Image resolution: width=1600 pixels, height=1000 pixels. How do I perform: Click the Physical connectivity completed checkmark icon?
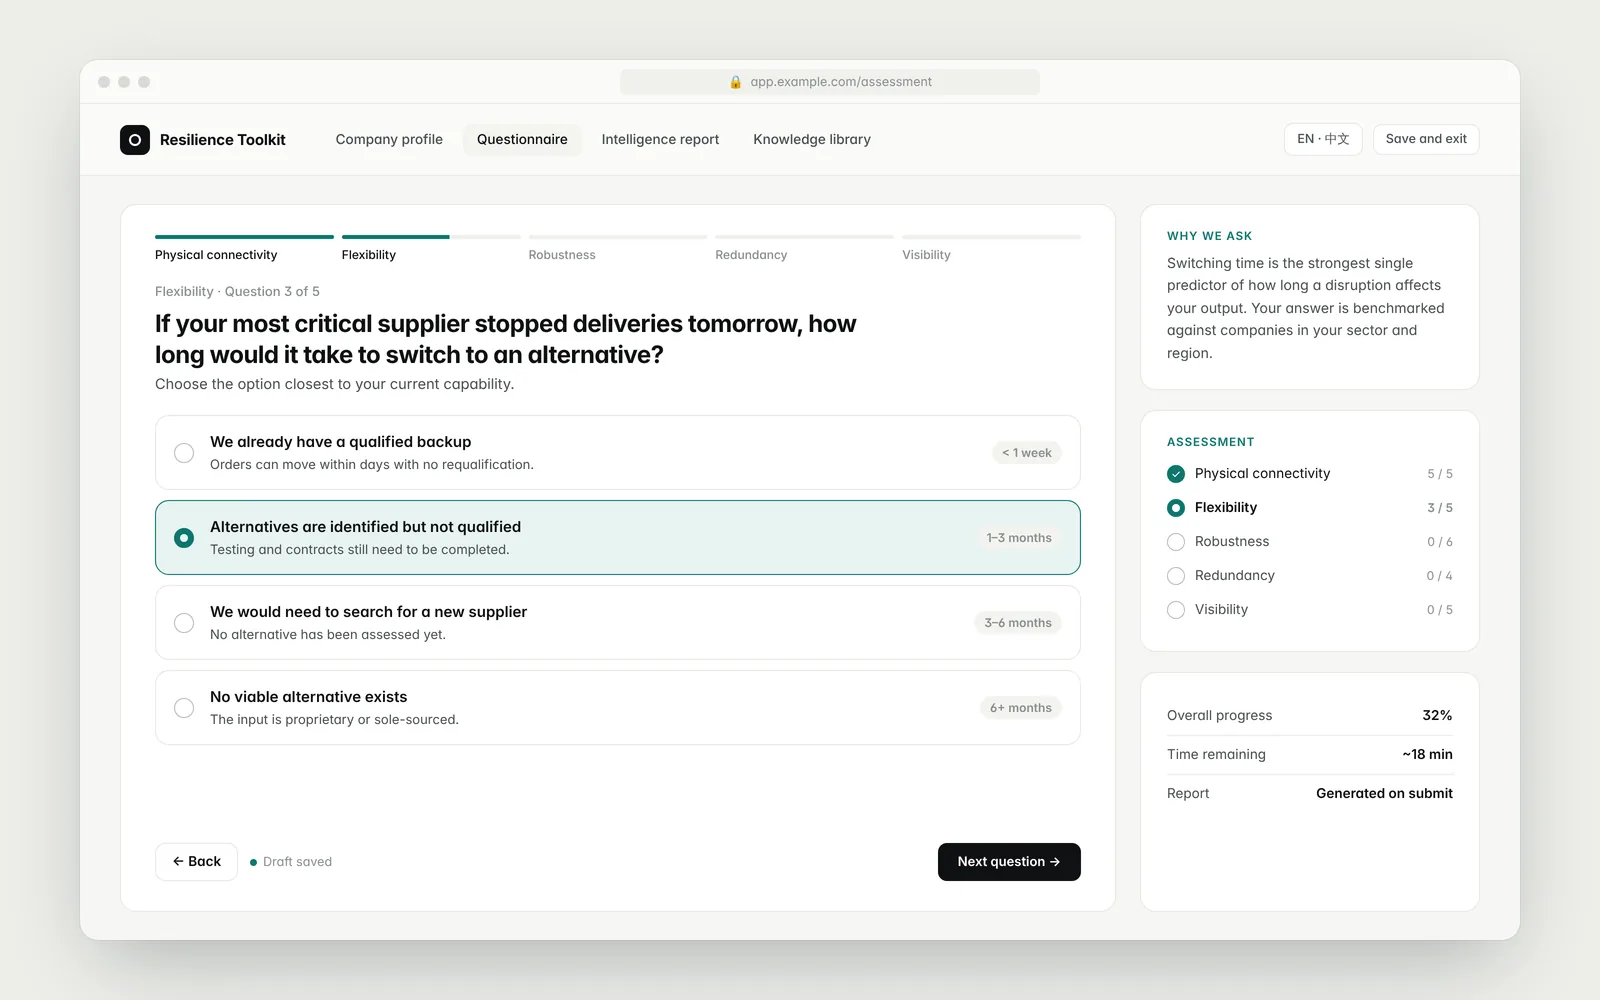point(1176,474)
